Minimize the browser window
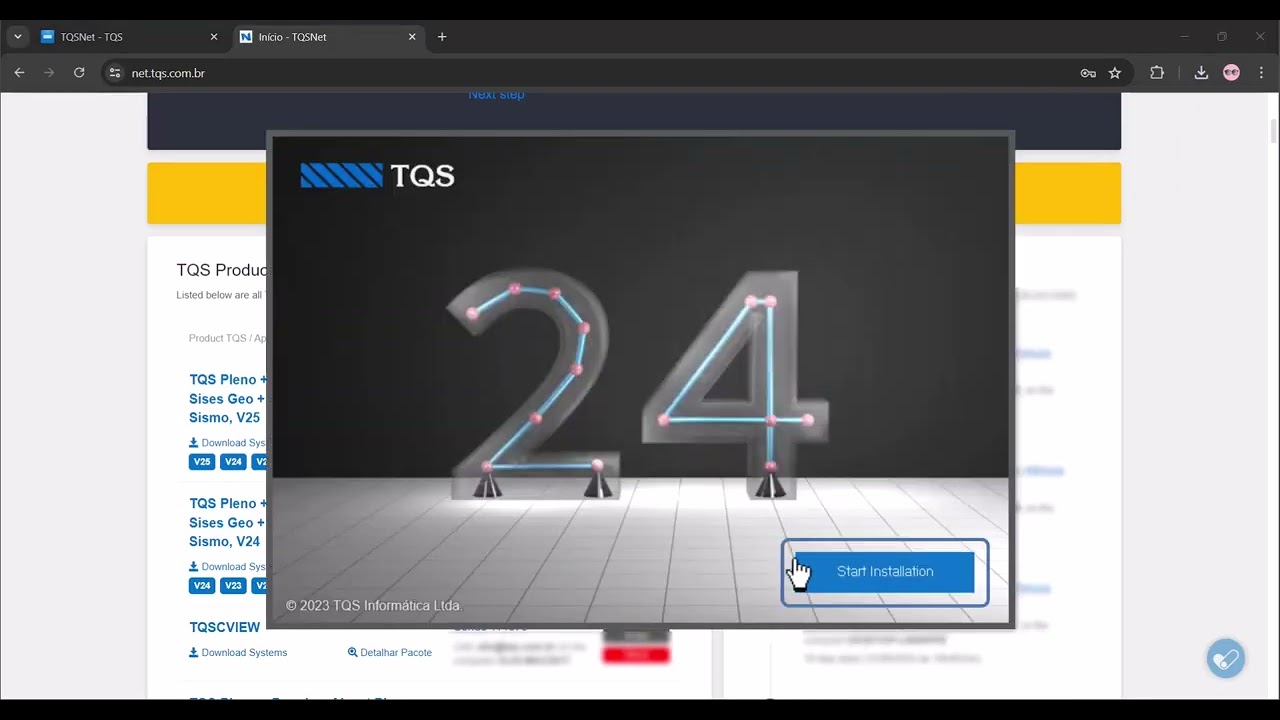Image resolution: width=1280 pixels, height=720 pixels. pos(1184,37)
